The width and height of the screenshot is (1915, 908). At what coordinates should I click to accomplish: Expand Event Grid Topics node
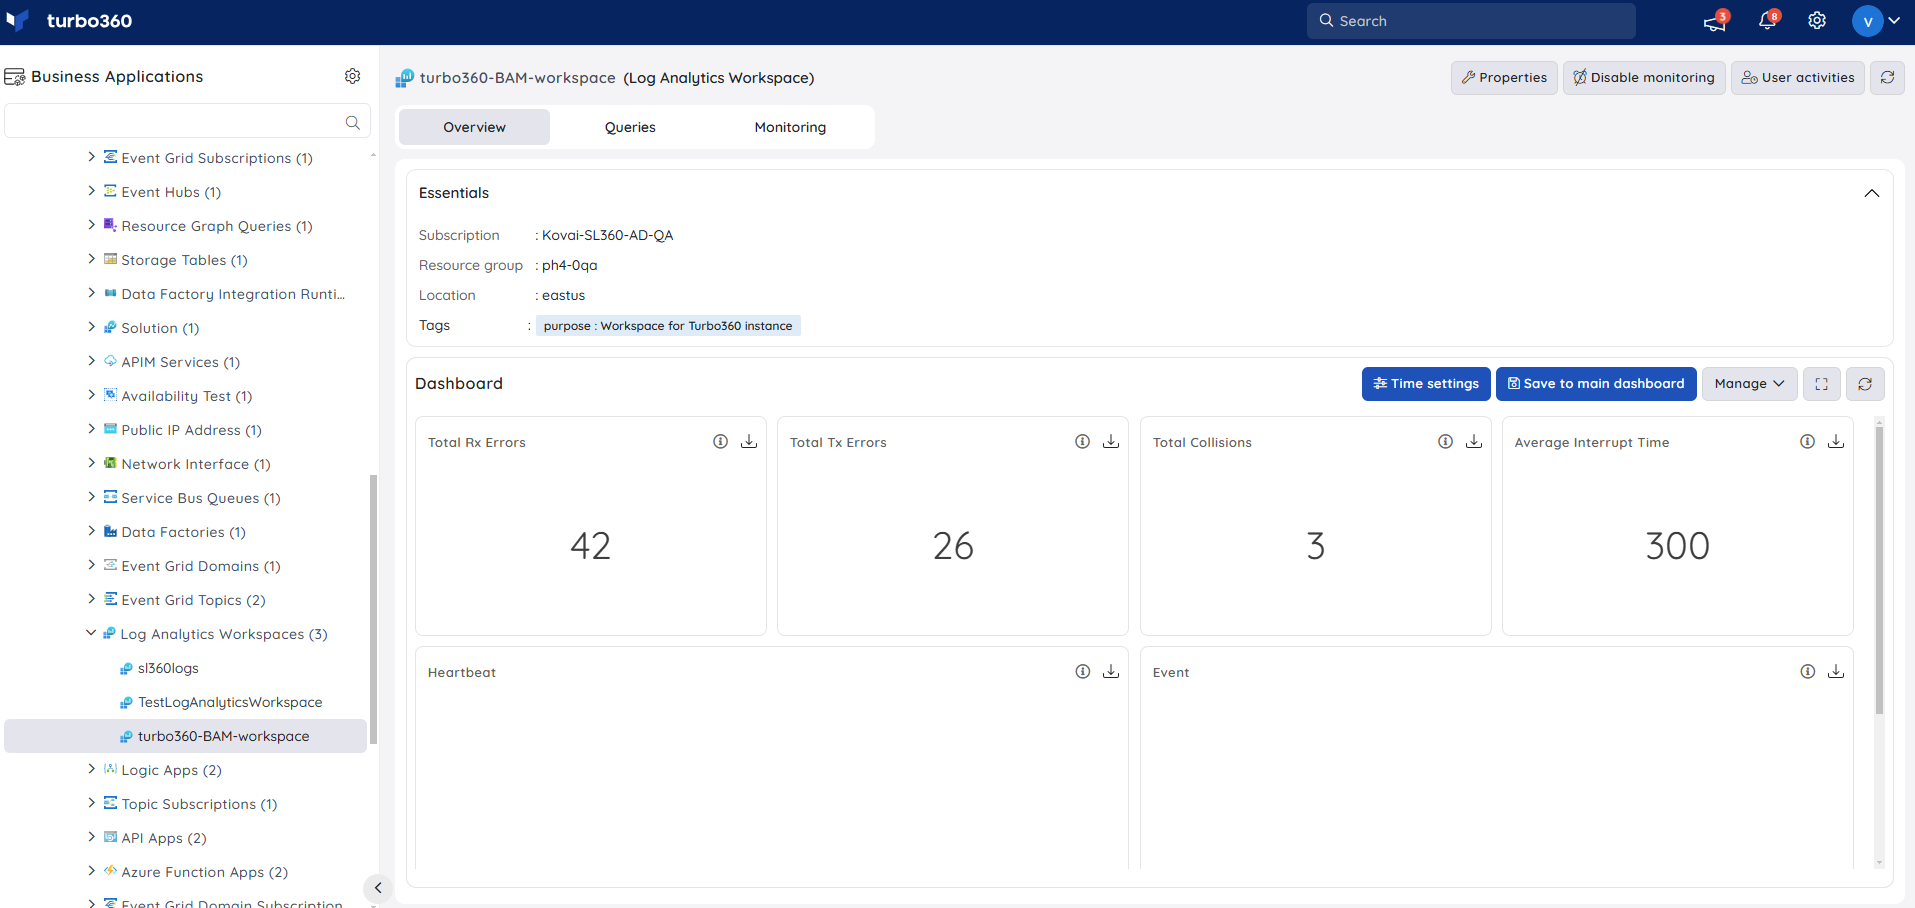[x=92, y=599]
